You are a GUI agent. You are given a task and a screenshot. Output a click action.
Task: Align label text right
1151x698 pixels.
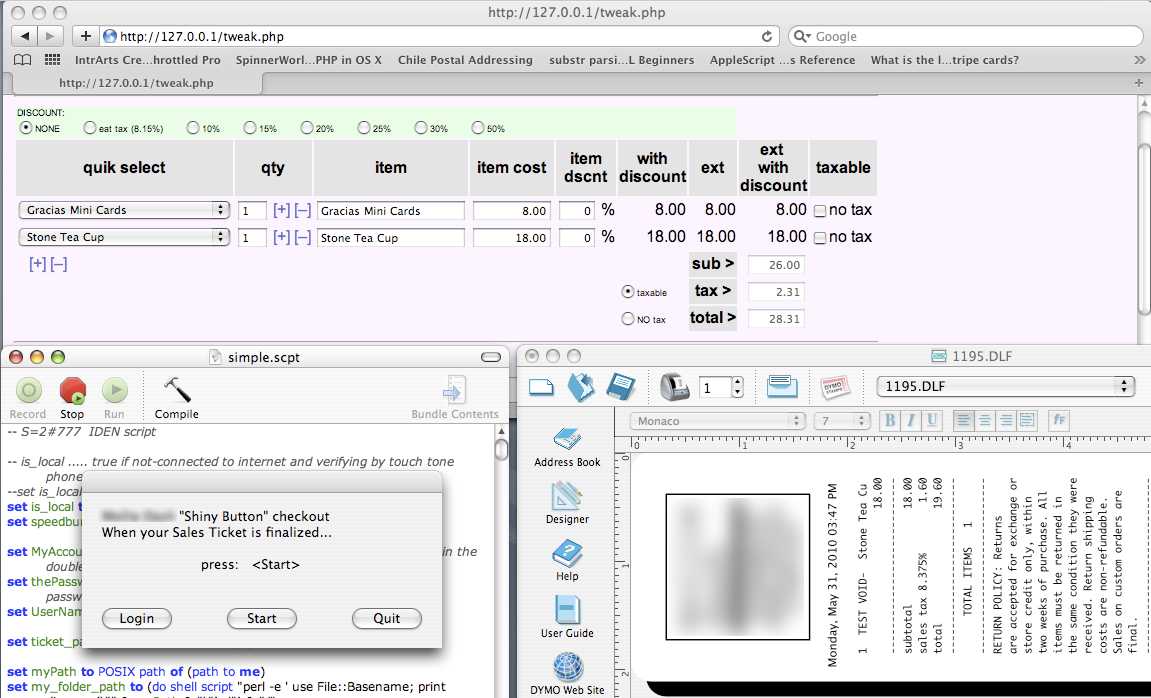1006,421
